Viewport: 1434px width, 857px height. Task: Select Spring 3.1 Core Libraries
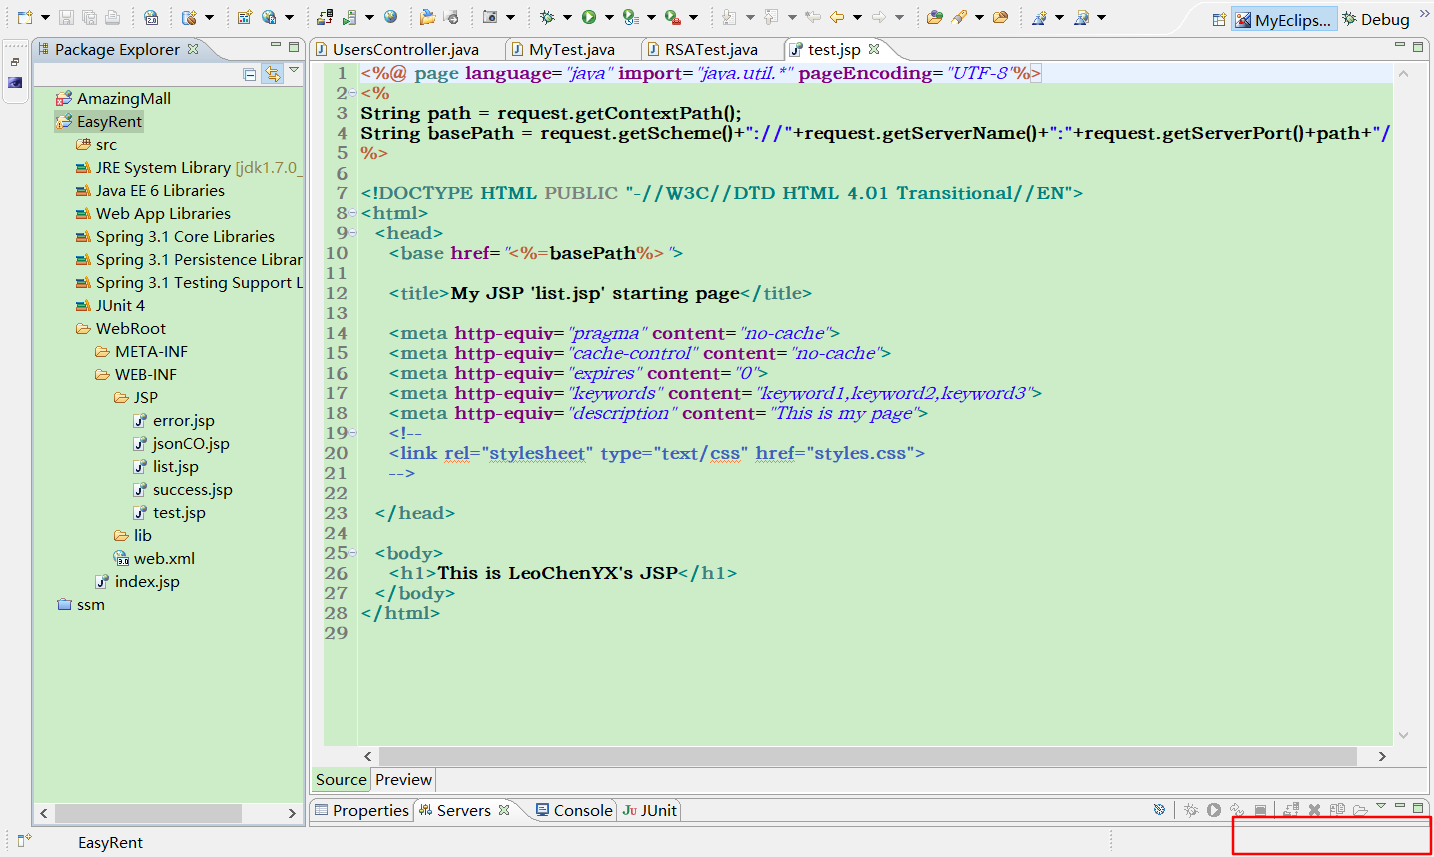(x=175, y=236)
